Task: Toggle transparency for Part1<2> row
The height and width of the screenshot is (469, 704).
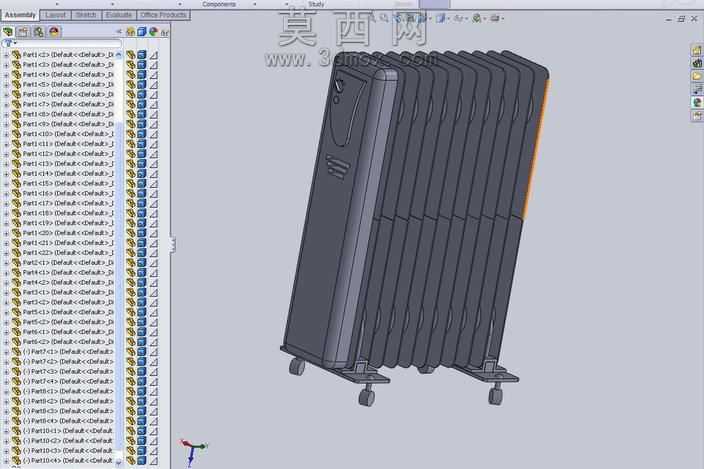Action: click(x=154, y=55)
